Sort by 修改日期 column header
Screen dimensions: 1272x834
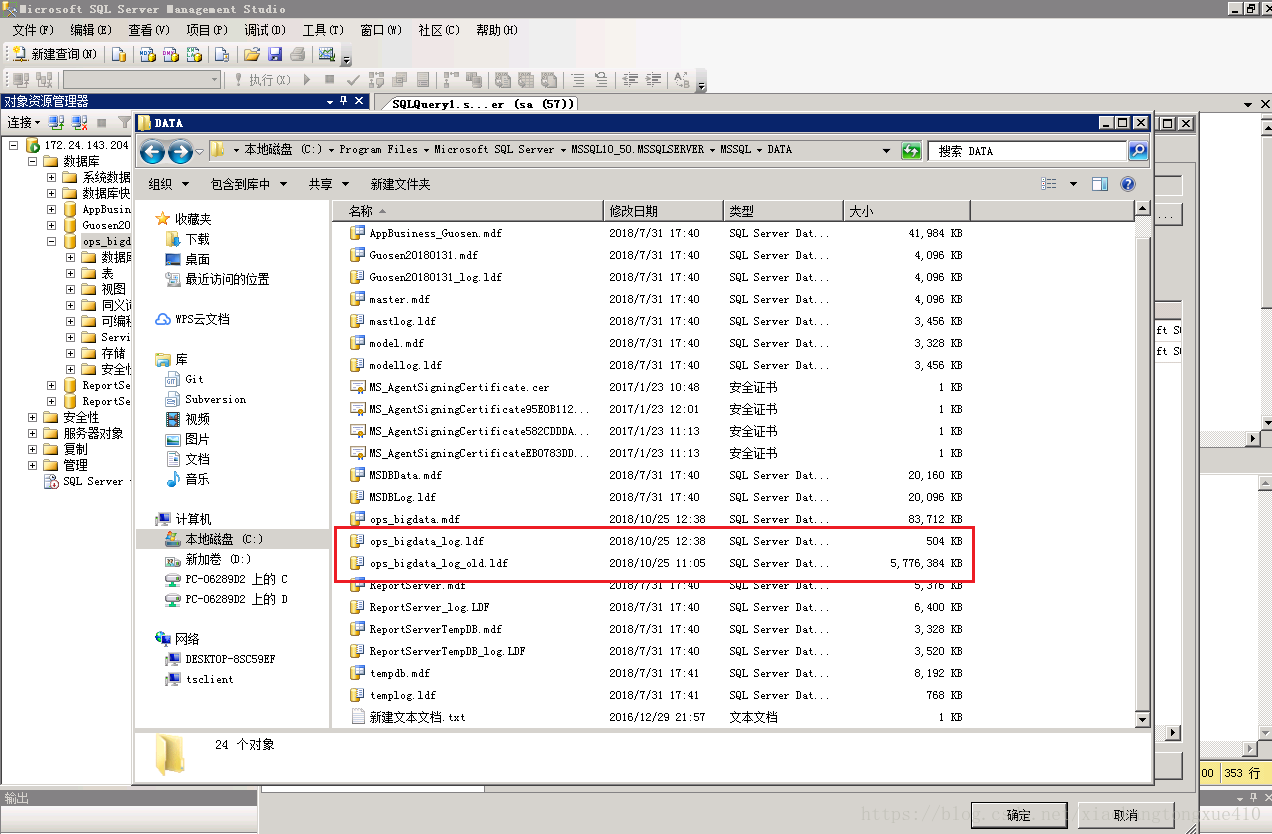(x=663, y=211)
